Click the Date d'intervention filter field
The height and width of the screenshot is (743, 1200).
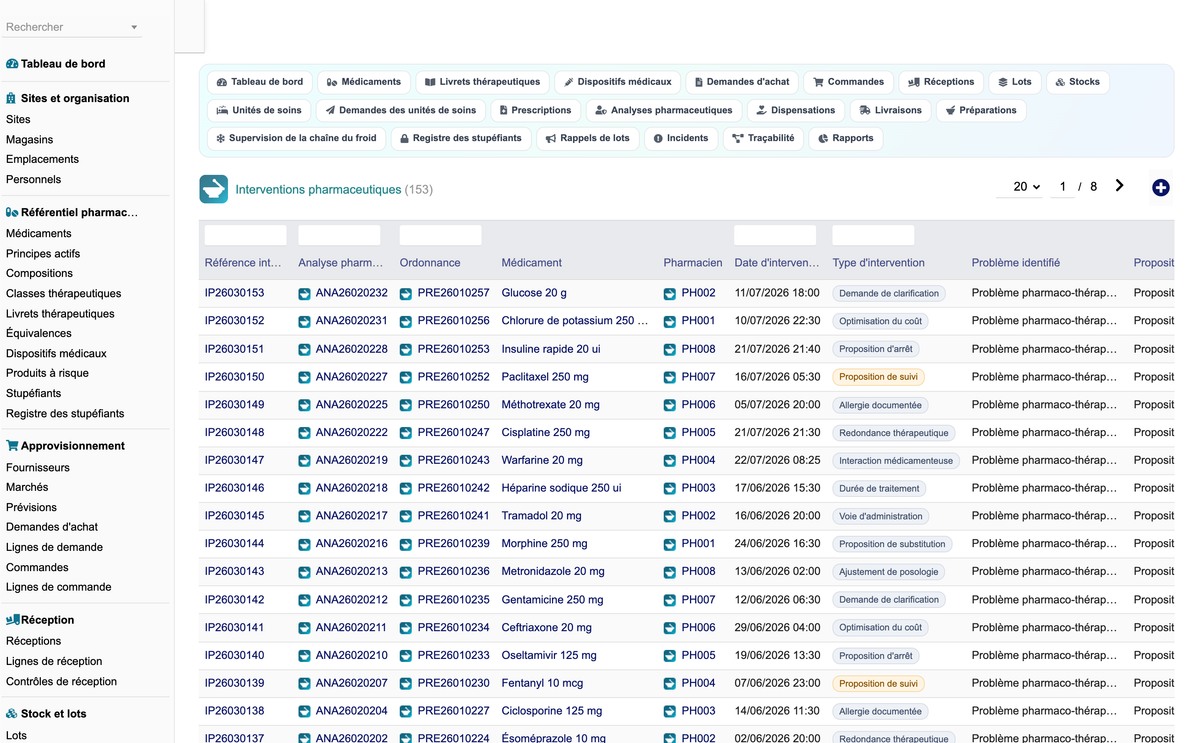click(x=775, y=235)
